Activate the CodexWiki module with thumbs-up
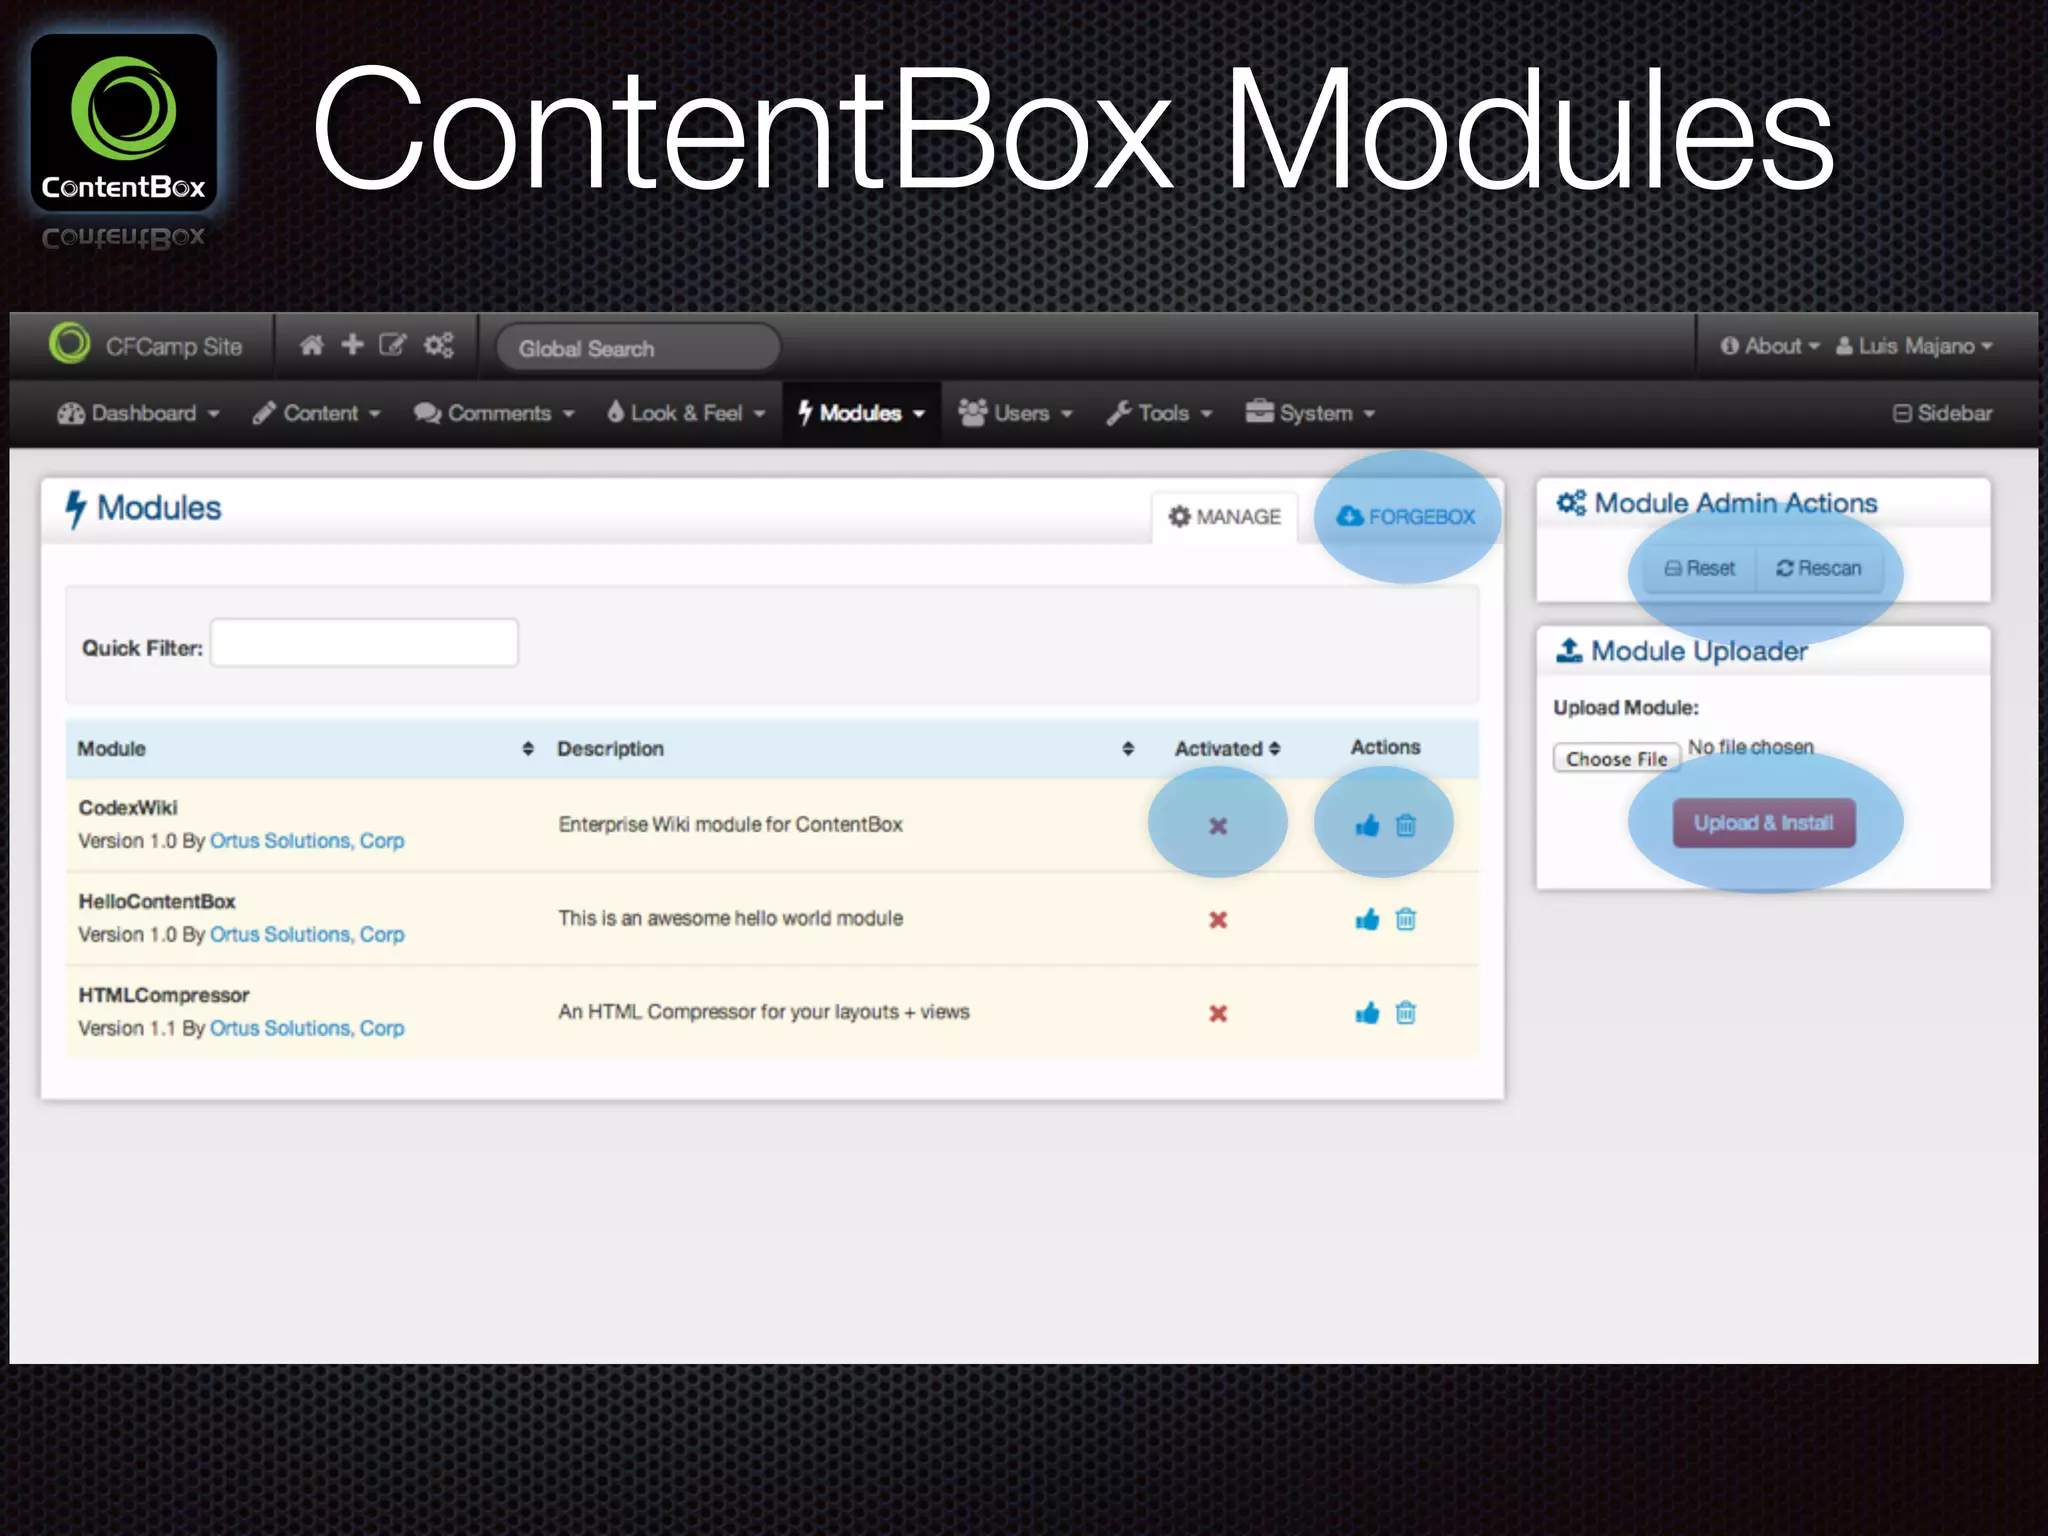This screenshot has height=1536, width=2048. [x=1367, y=826]
